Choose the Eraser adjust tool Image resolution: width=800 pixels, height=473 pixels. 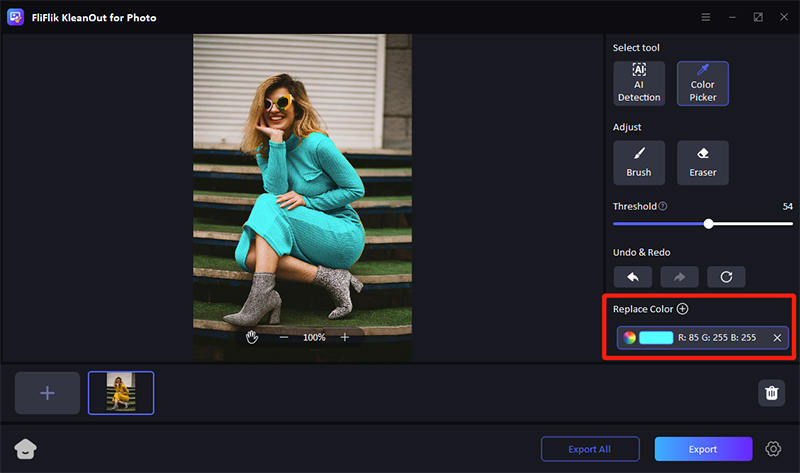(x=702, y=162)
